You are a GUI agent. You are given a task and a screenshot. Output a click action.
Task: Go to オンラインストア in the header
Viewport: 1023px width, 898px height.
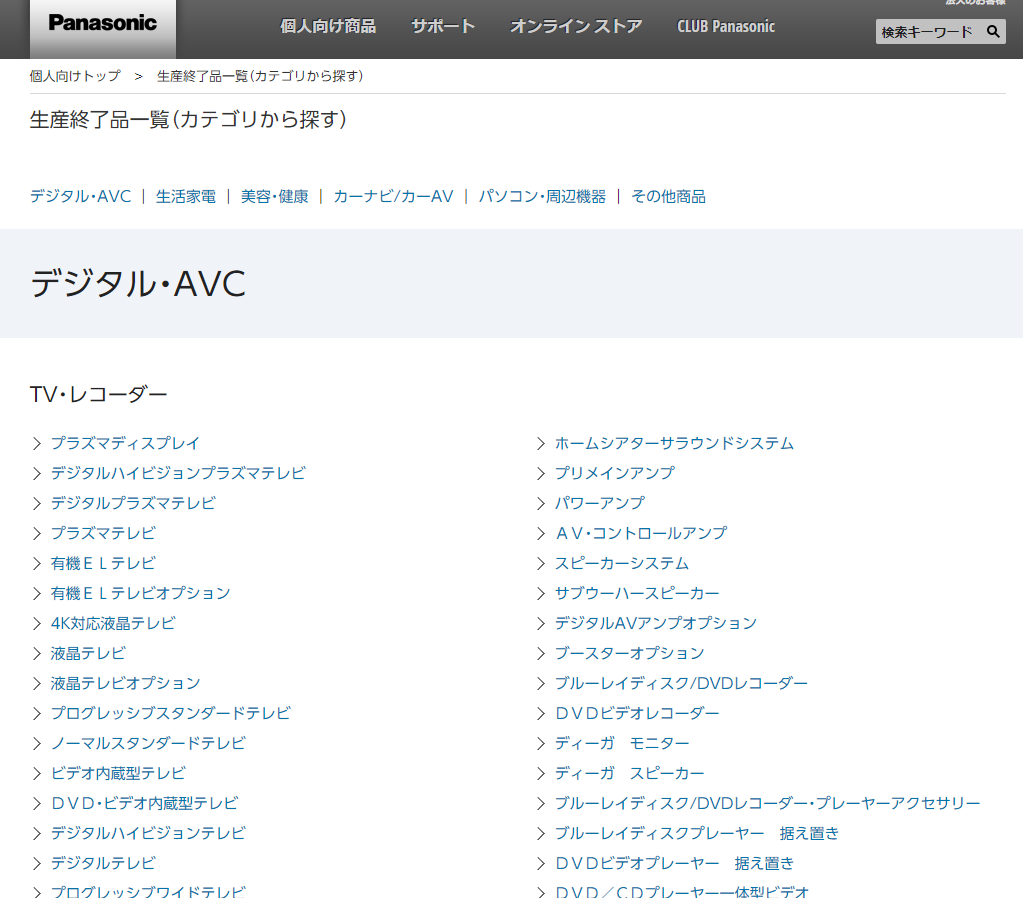[x=576, y=27]
